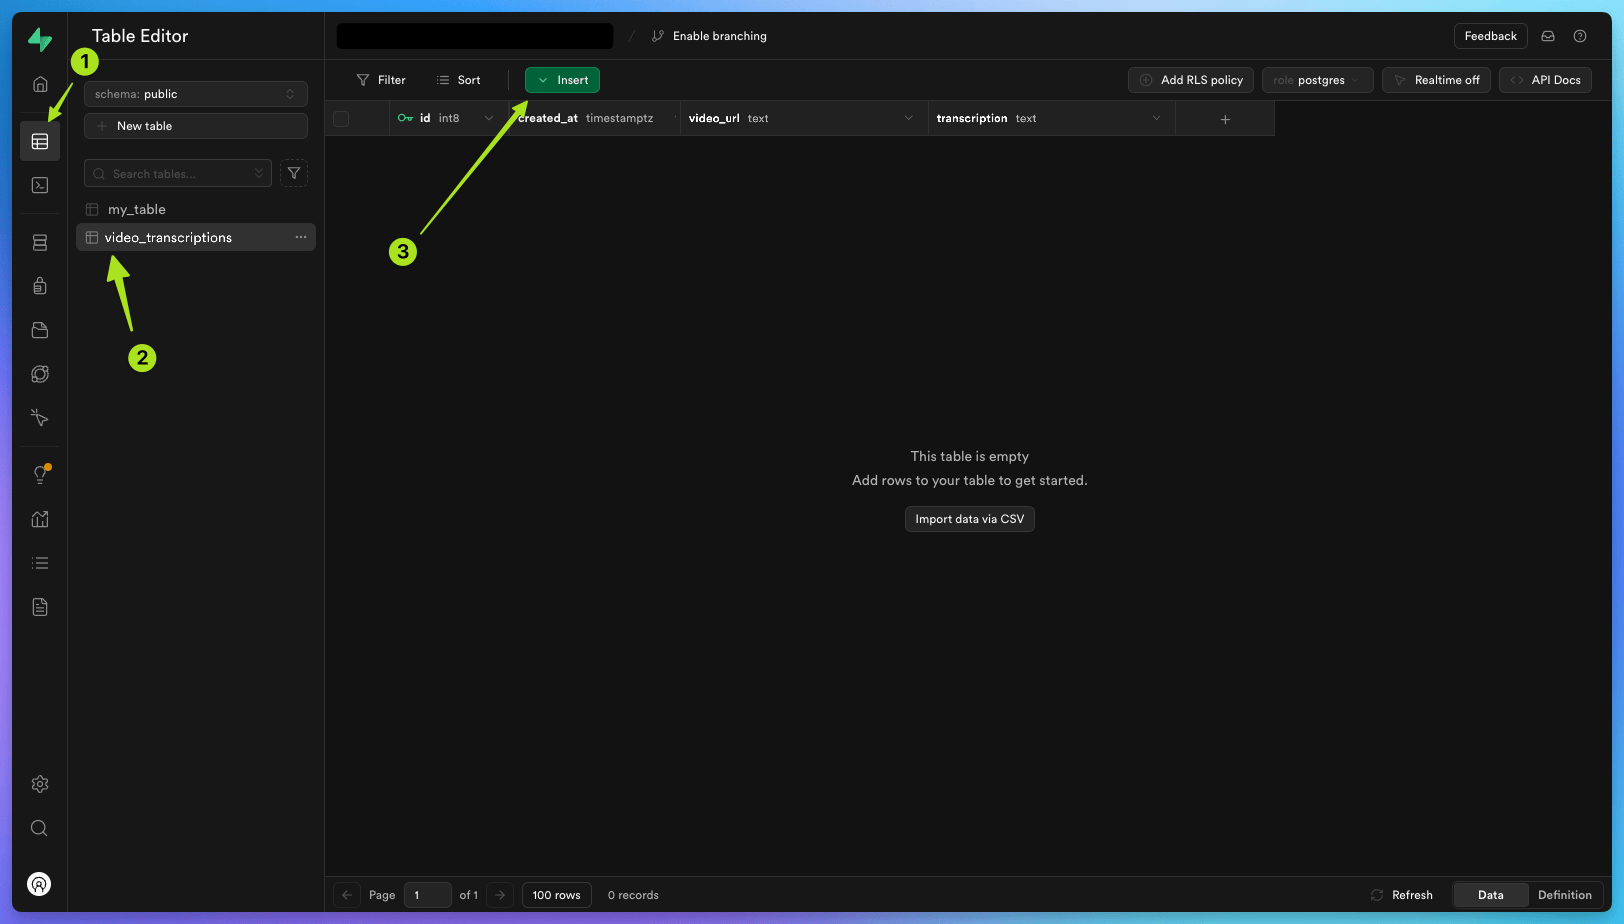Click the table filter funnel icon
1624x924 pixels.
click(294, 173)
